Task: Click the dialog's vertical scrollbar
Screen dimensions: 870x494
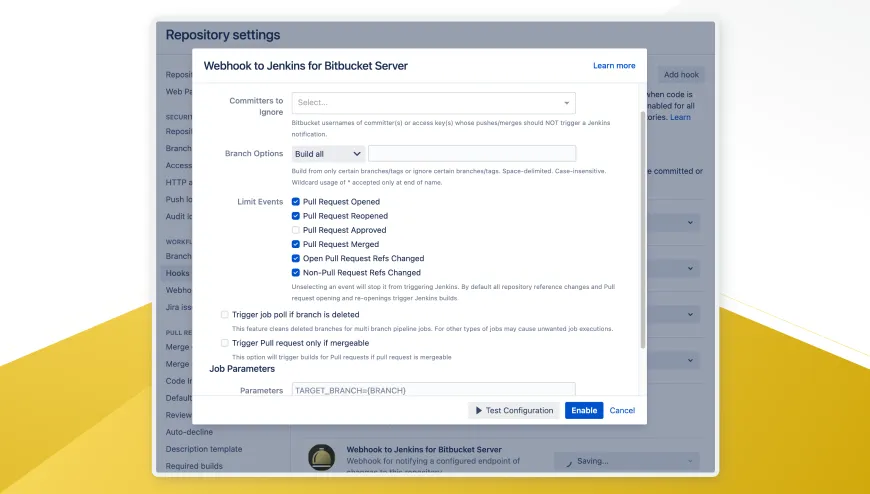Action: (x=642, y=230)
